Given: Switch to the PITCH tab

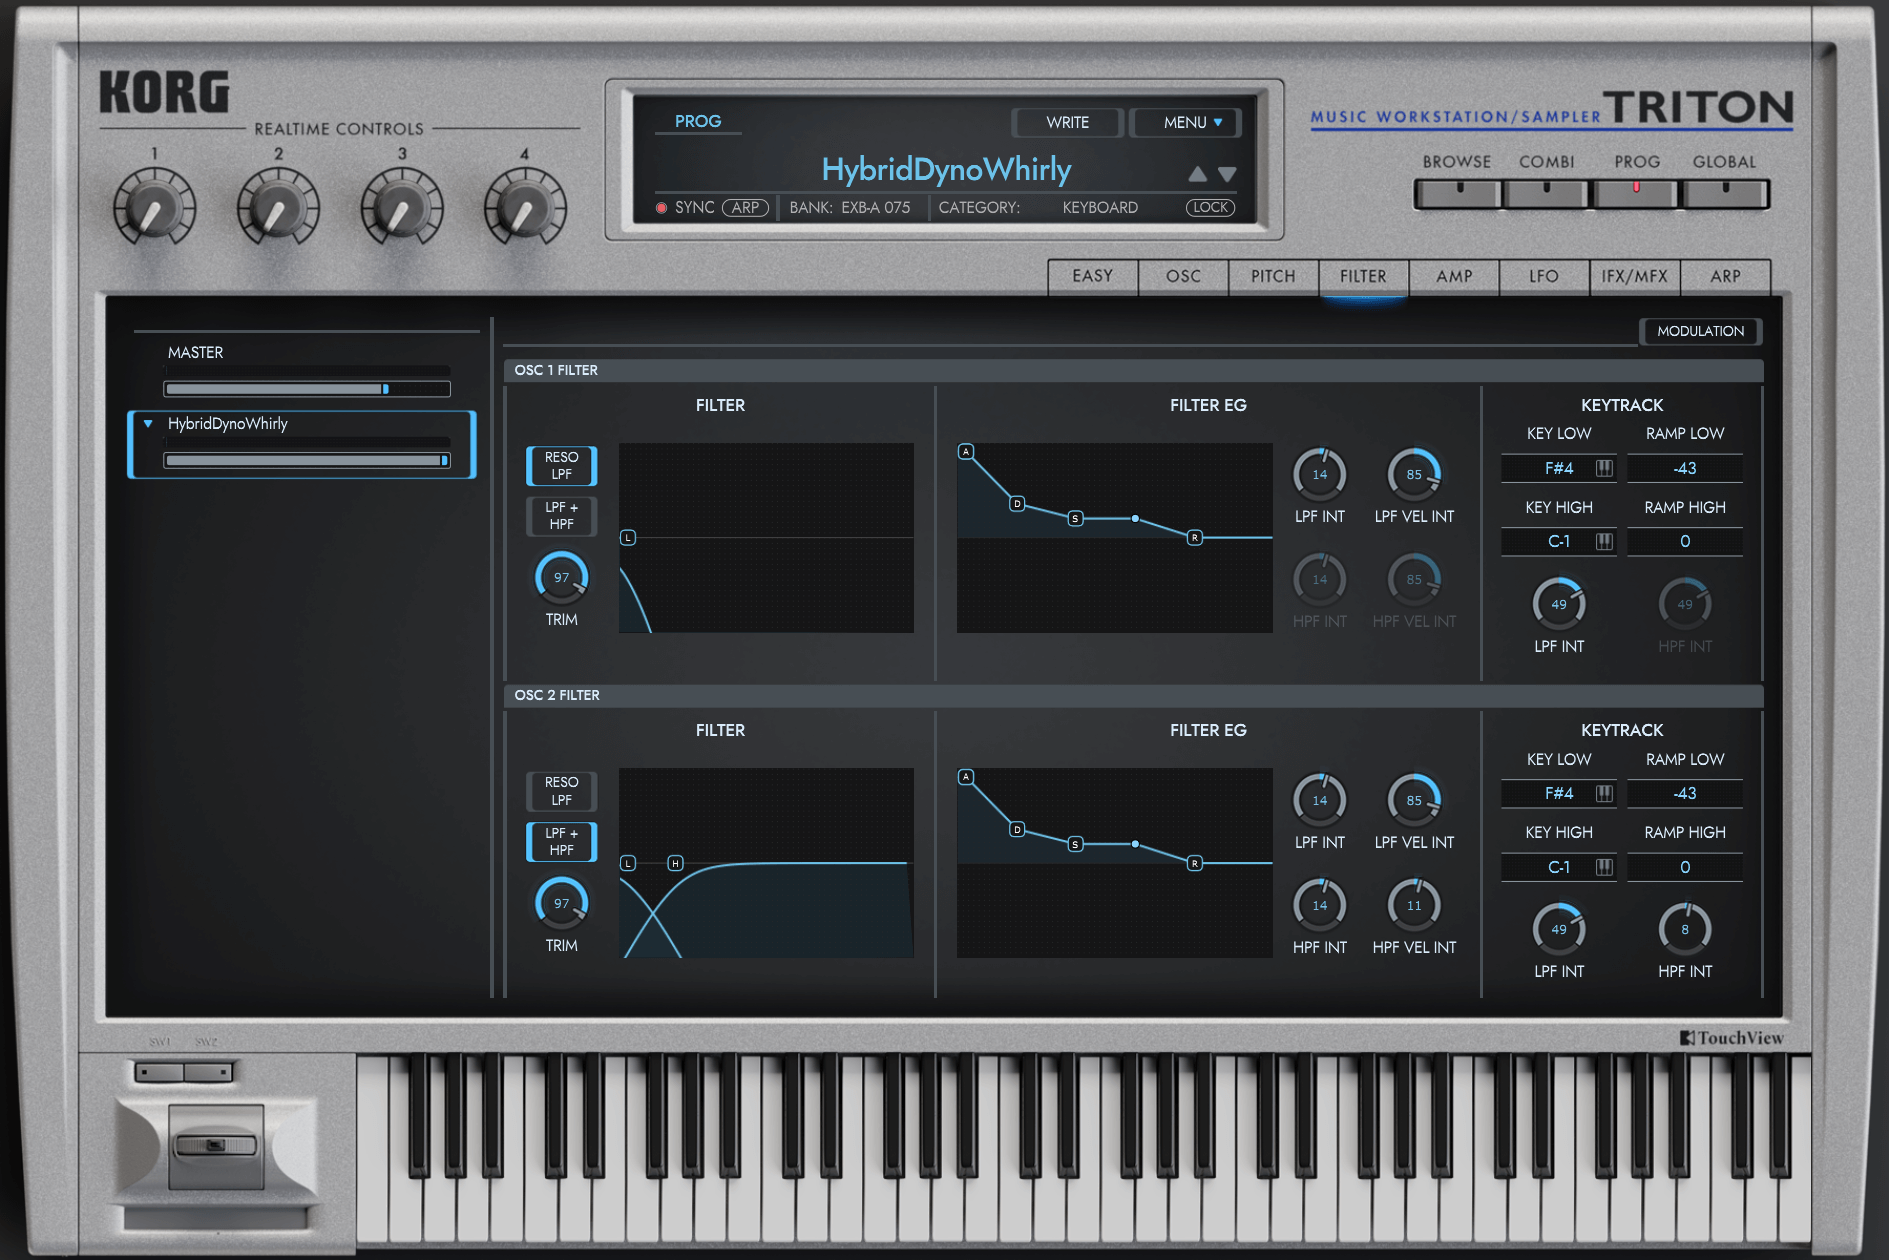Looking at the screenshot, I should coord(1273,276).
